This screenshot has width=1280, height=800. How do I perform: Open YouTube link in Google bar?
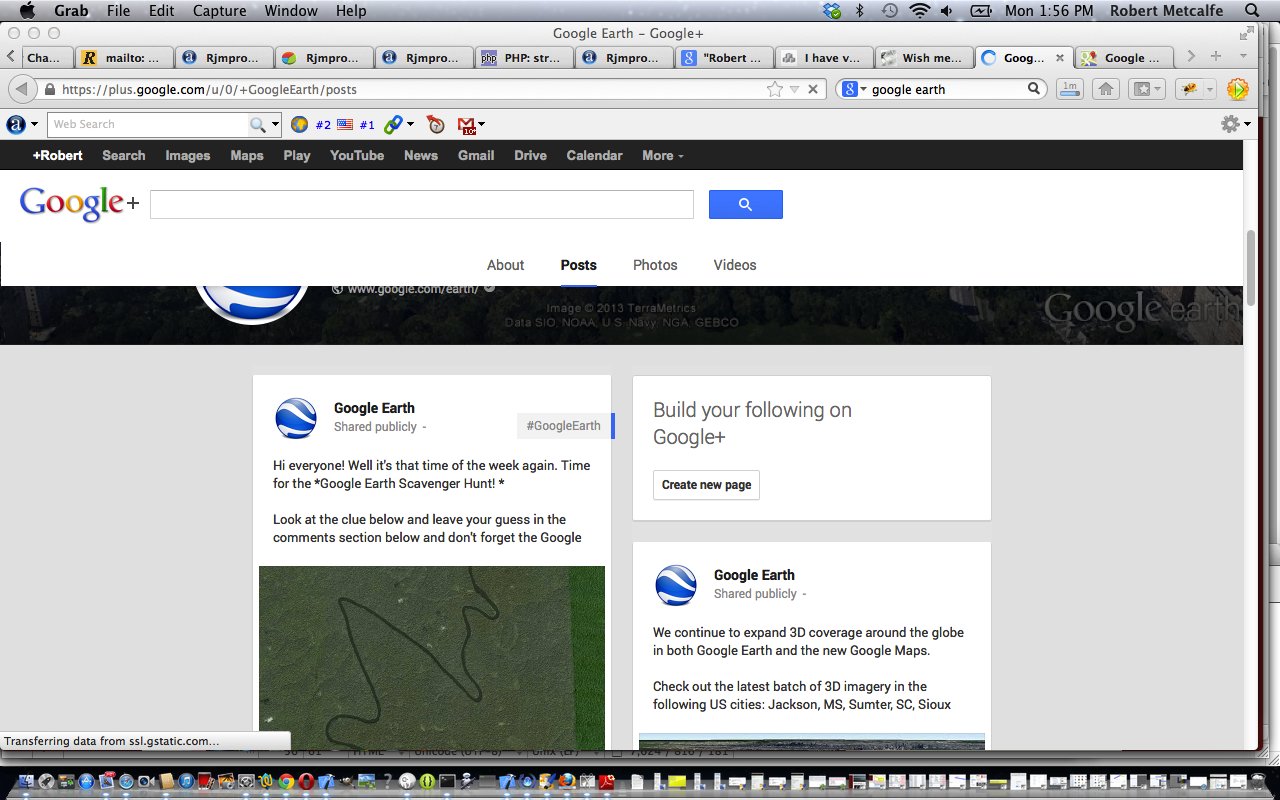click(x=357, y=155)
